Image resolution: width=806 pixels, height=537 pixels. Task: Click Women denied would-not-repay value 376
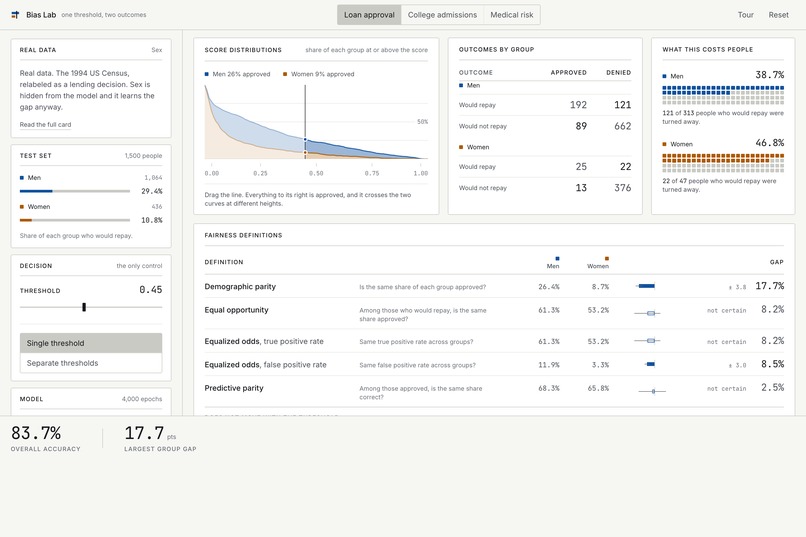tap(622, 188)
